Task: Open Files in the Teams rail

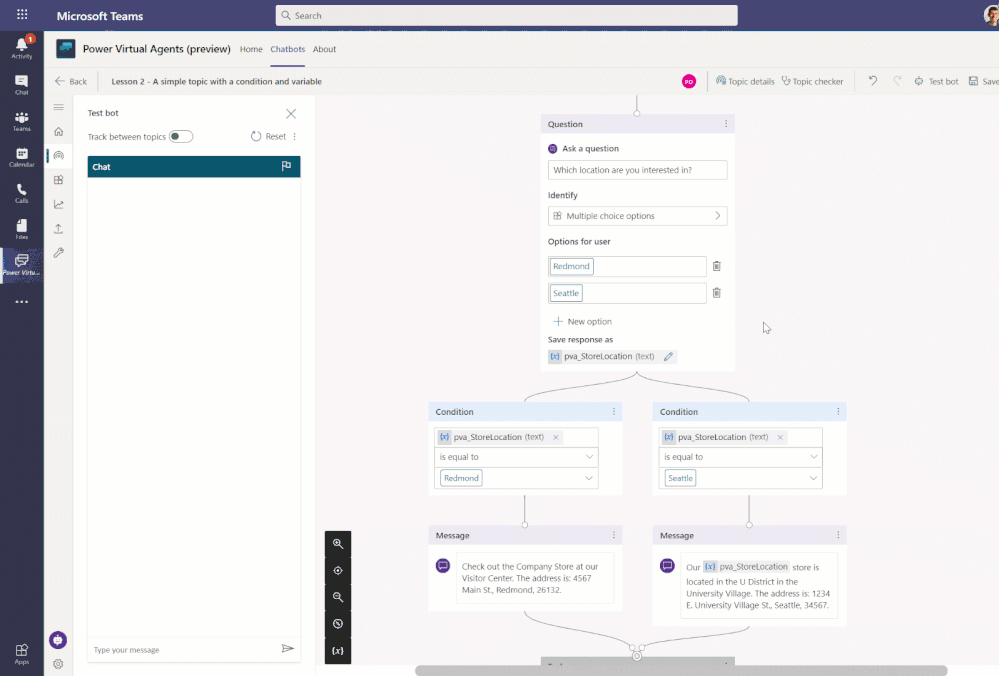Action: pyautogui.click(x=22, y=229)
